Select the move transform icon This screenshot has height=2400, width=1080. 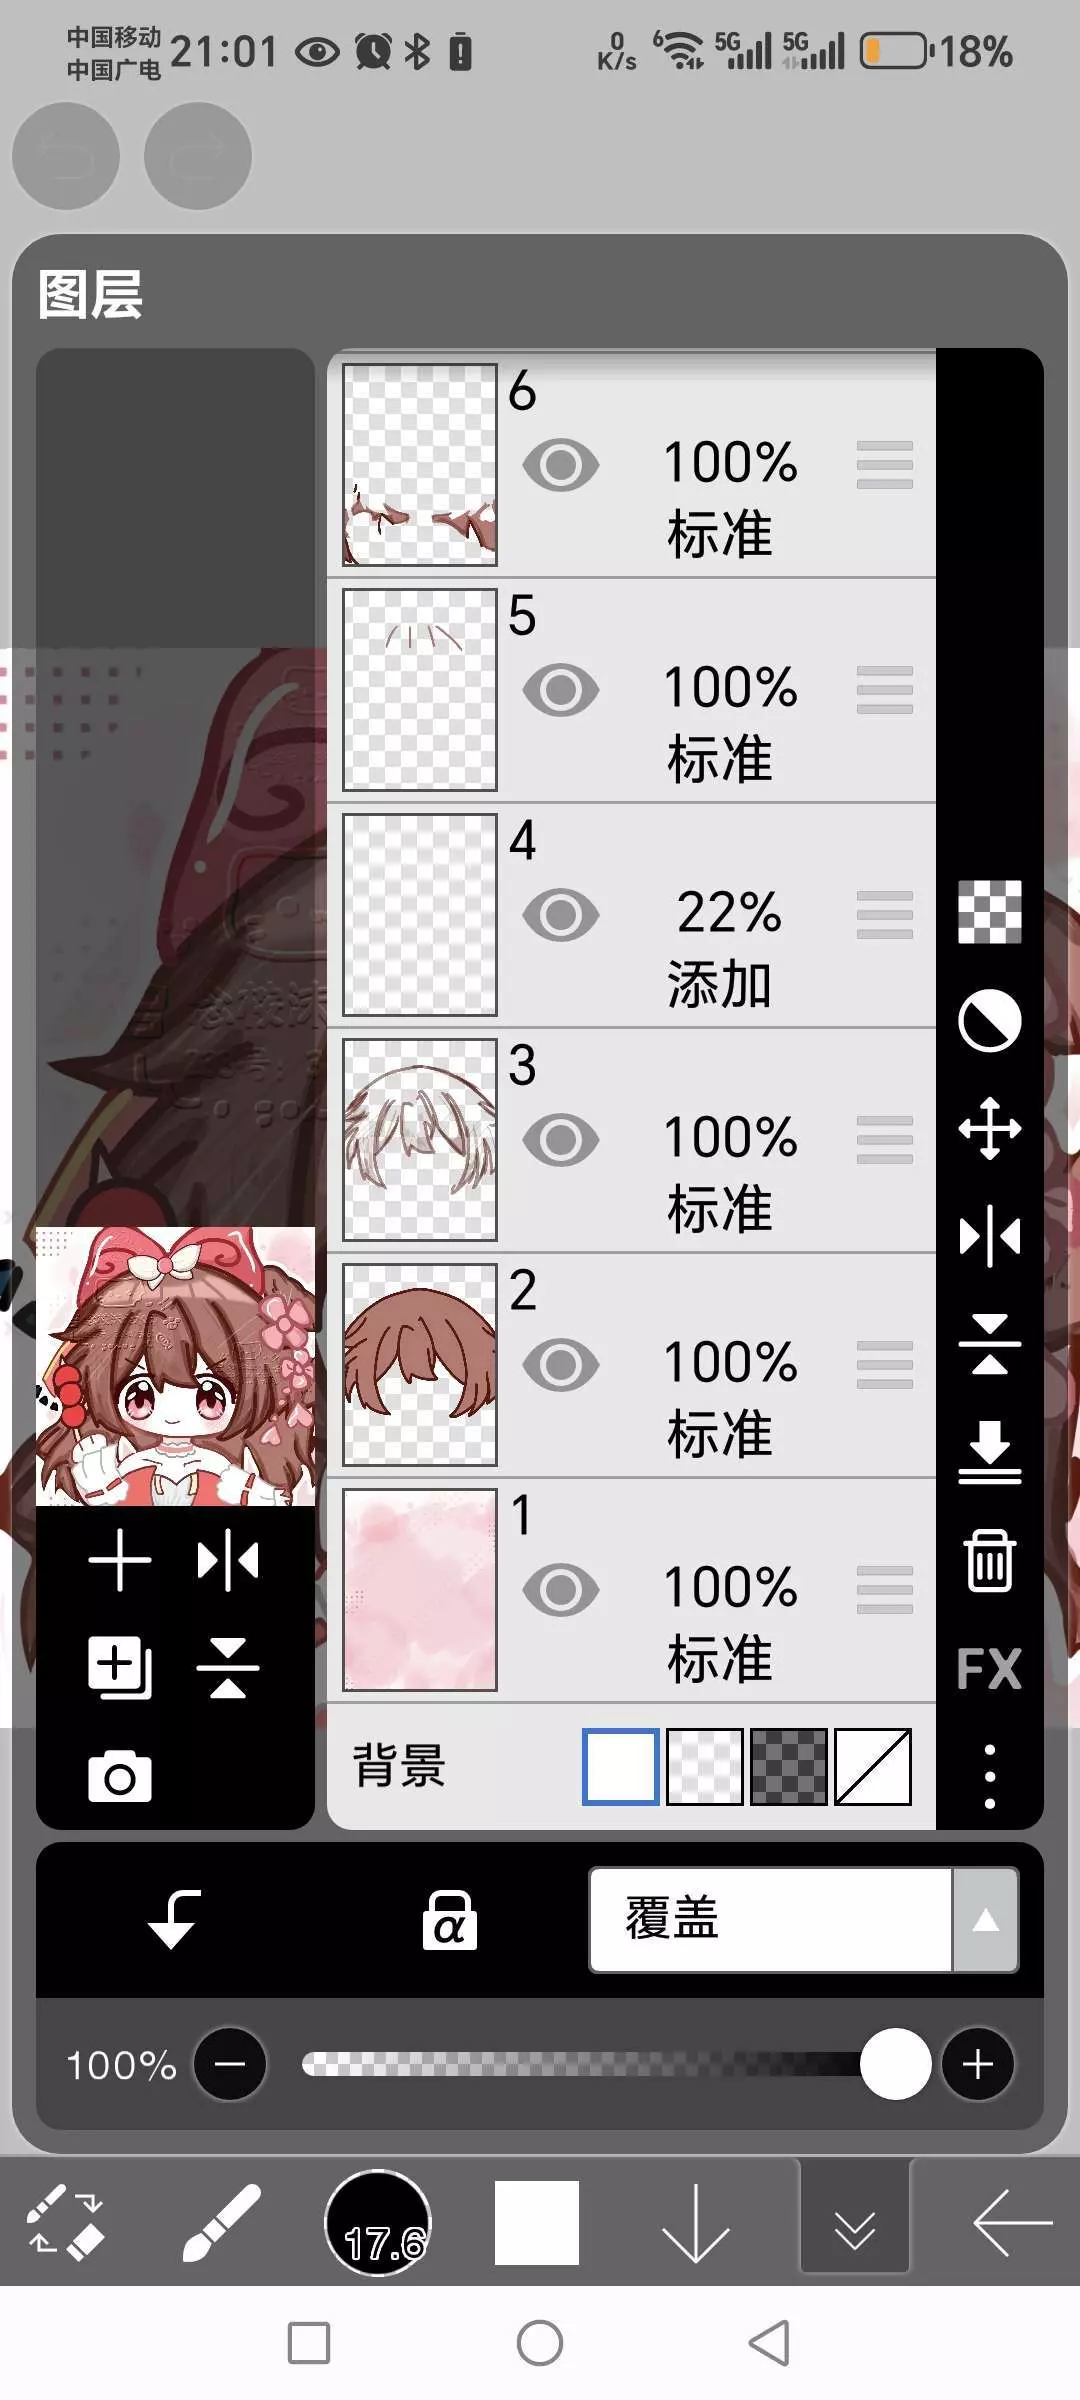tap(989, 1128)
